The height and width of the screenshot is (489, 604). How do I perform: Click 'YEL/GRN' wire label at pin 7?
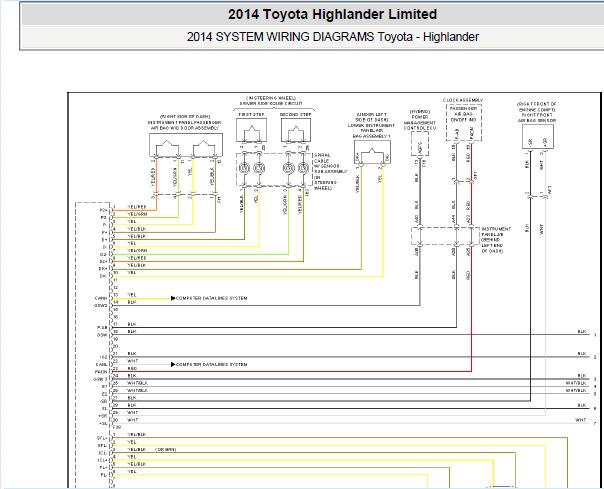pos(137,251)
